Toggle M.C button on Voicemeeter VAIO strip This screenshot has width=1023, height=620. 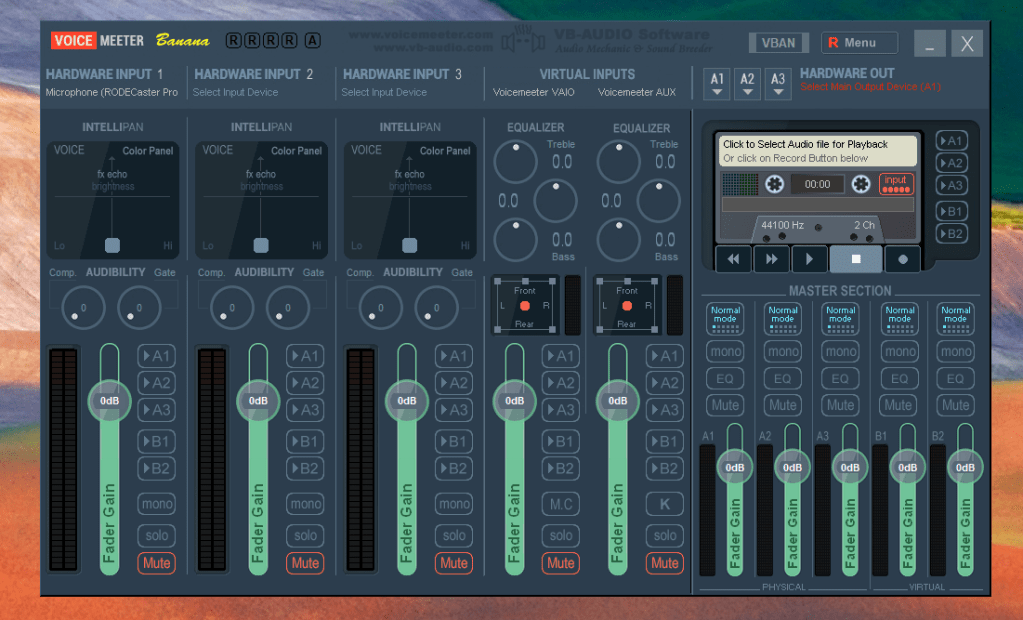tap(560, 503)
